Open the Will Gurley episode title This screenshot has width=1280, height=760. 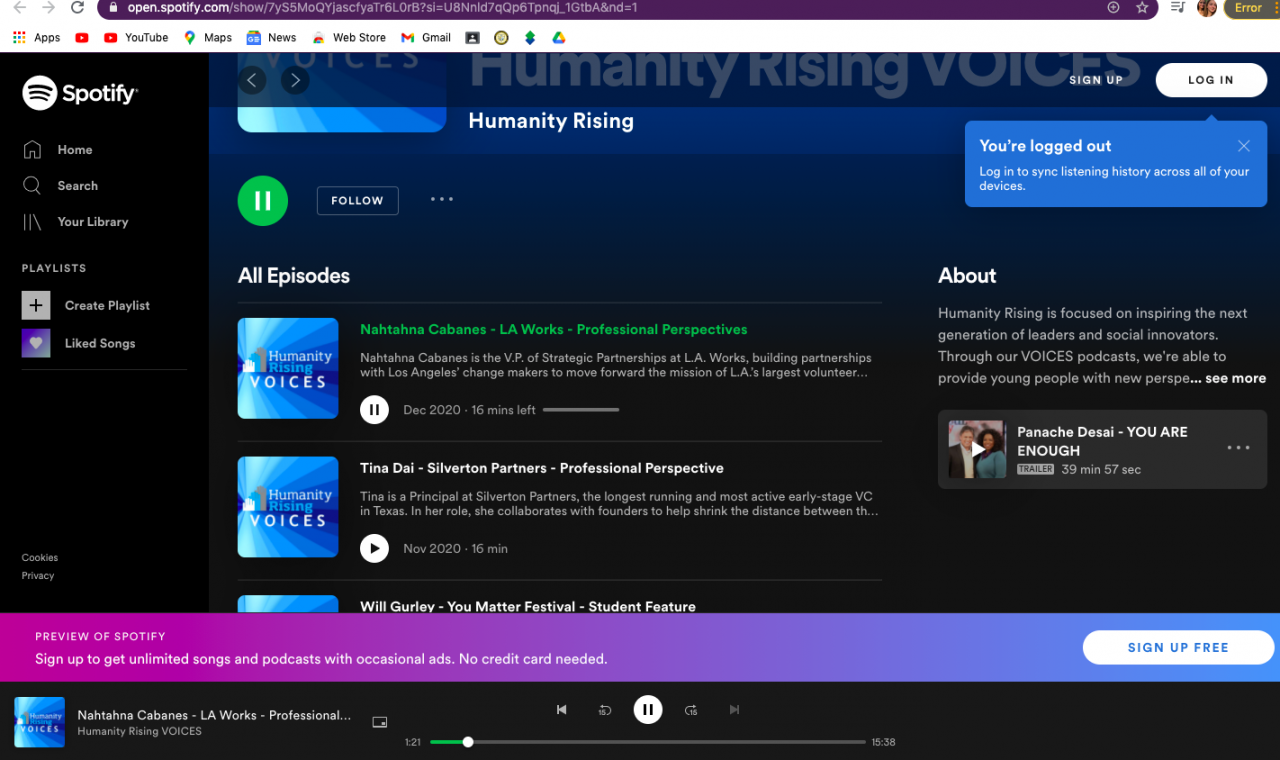point(528,606)
